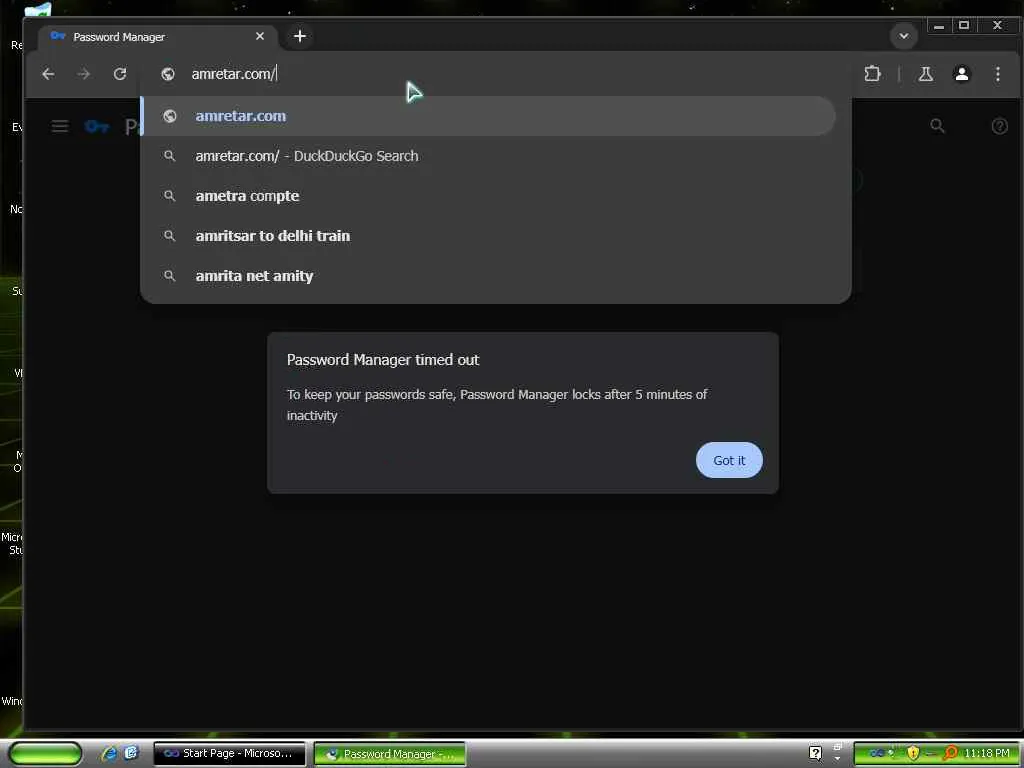Switch to Start Page taskbar window
1024x768 pixels.
click(229, 754)
